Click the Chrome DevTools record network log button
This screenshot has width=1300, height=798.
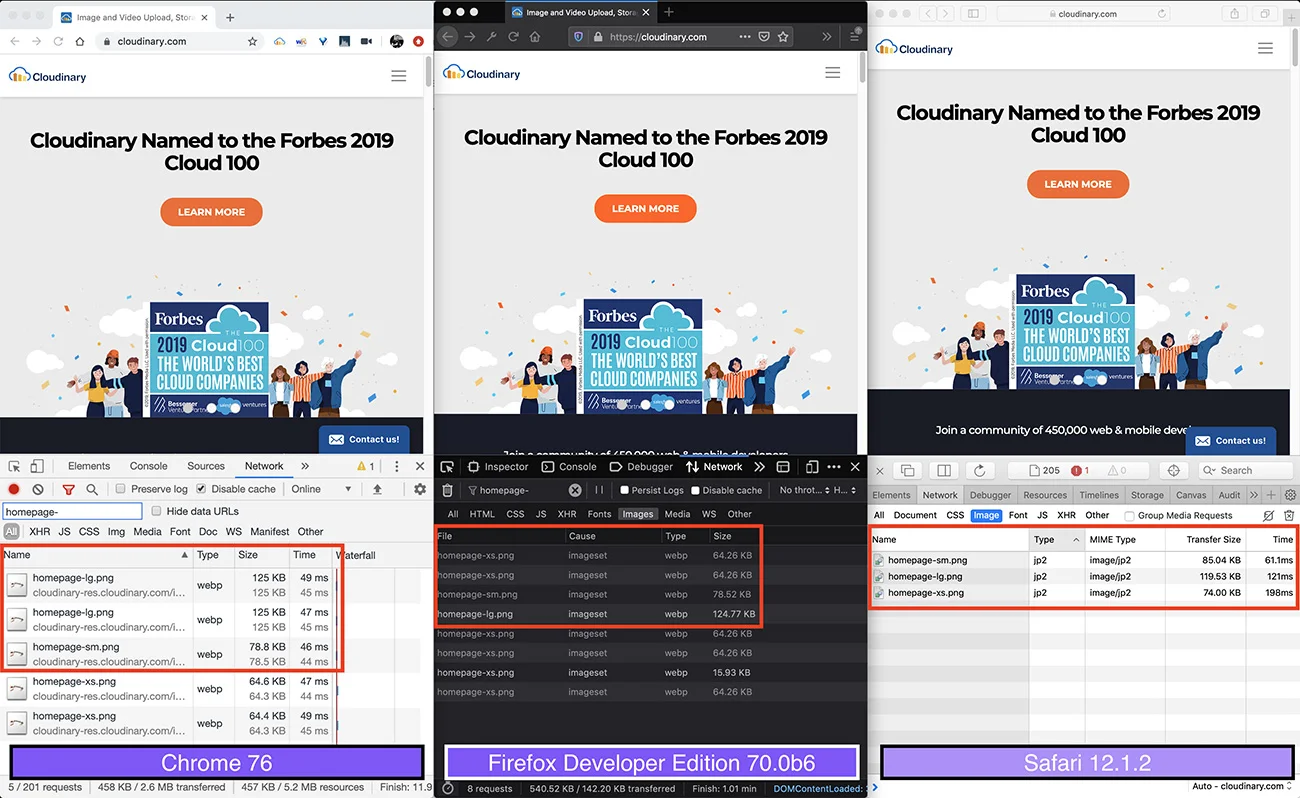(14, 489)
